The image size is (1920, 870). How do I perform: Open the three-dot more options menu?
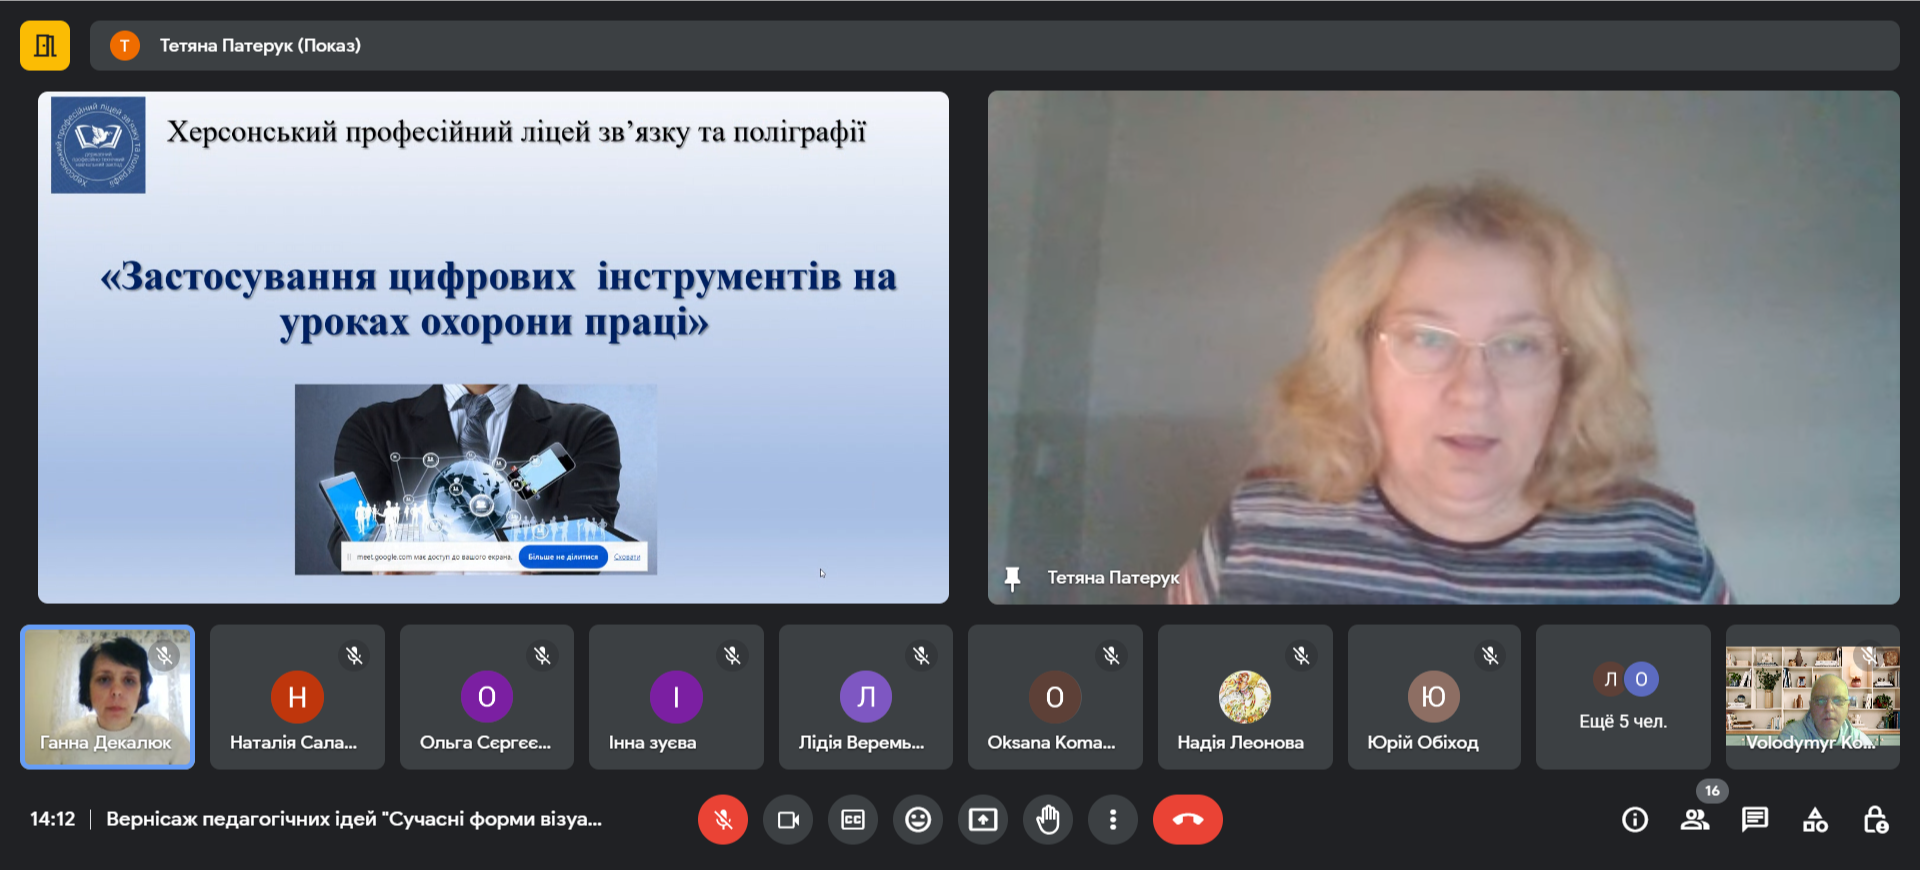pos(1113,820)
